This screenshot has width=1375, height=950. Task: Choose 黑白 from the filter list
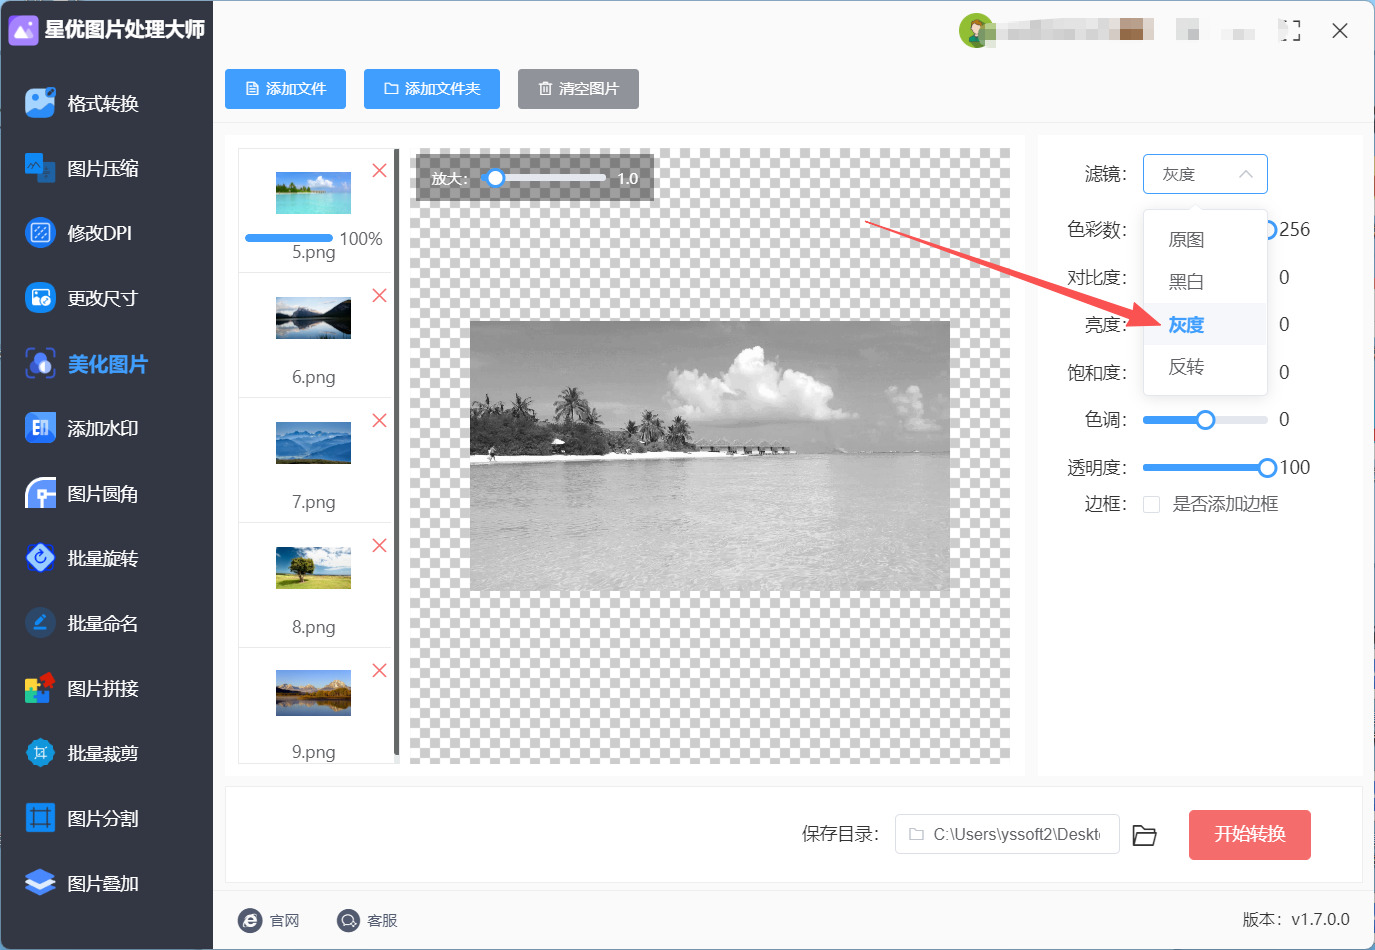click(1205, 282)
